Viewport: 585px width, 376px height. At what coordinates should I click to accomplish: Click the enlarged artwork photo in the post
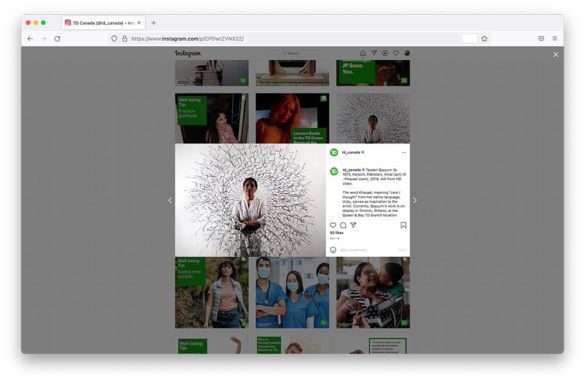pos(250,200)
